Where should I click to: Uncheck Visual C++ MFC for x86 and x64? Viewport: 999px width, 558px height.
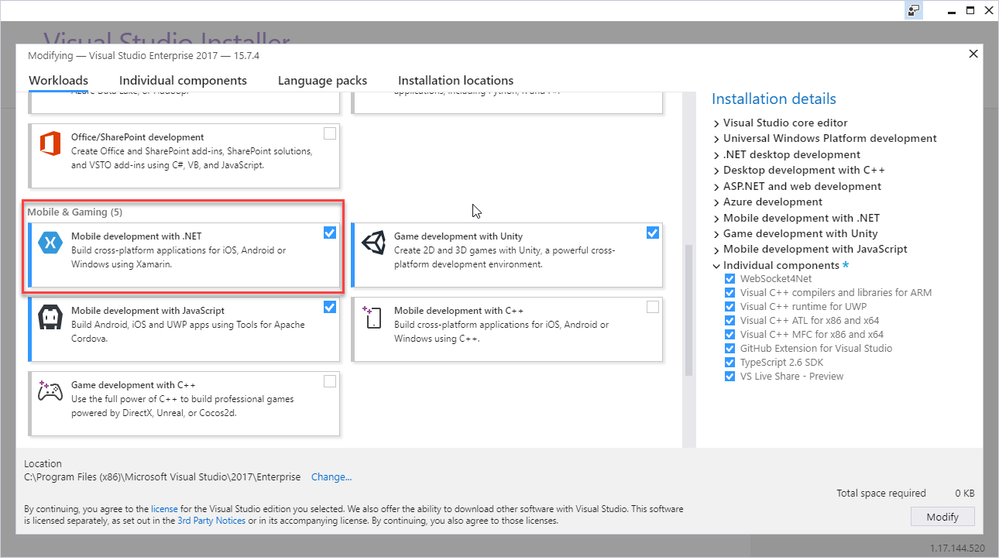pos(729,335)
